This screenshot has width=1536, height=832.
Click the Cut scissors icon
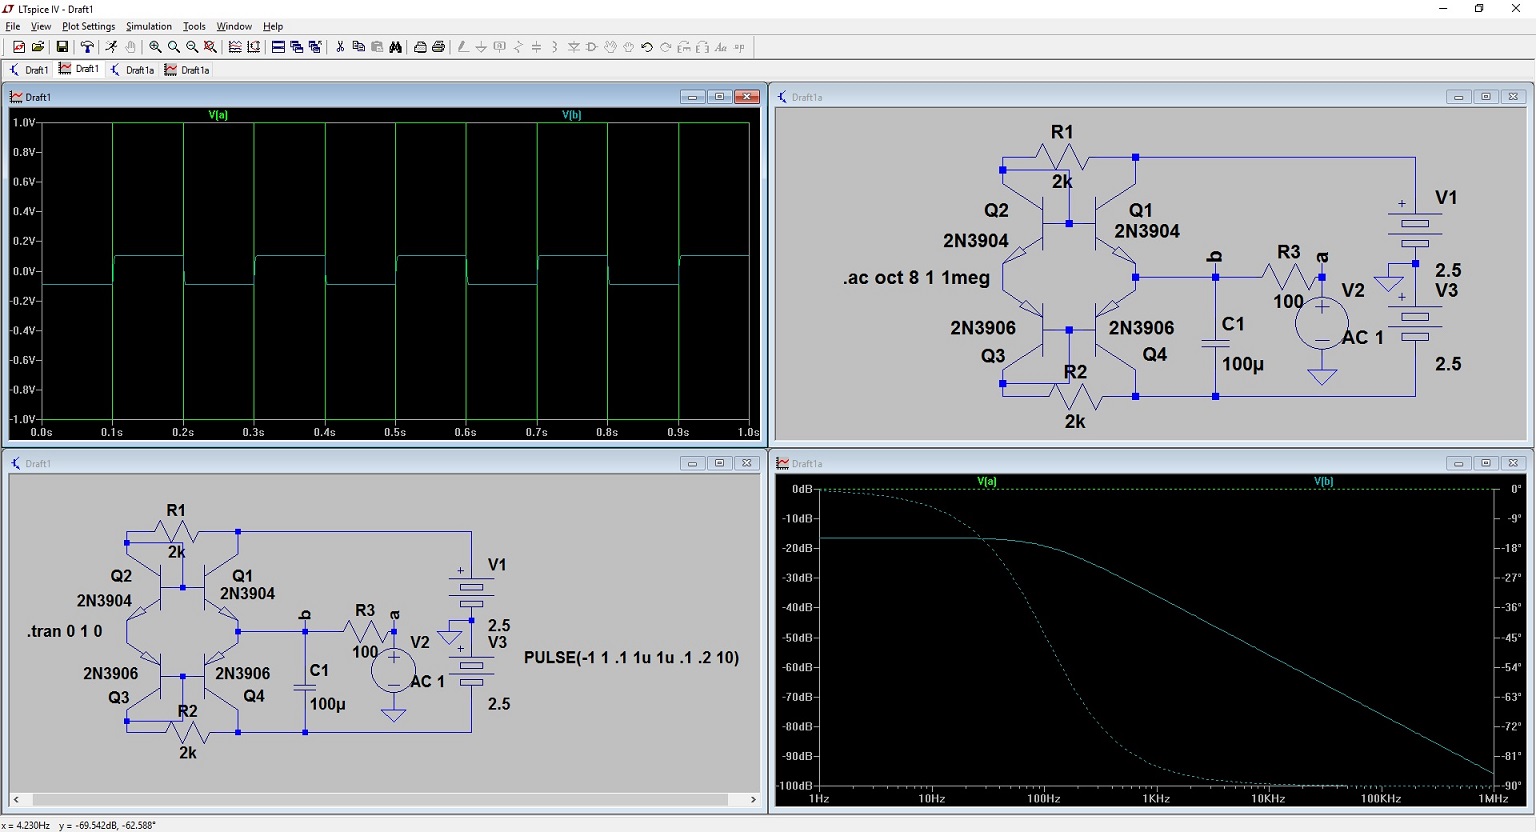click(x=340, y=47)
